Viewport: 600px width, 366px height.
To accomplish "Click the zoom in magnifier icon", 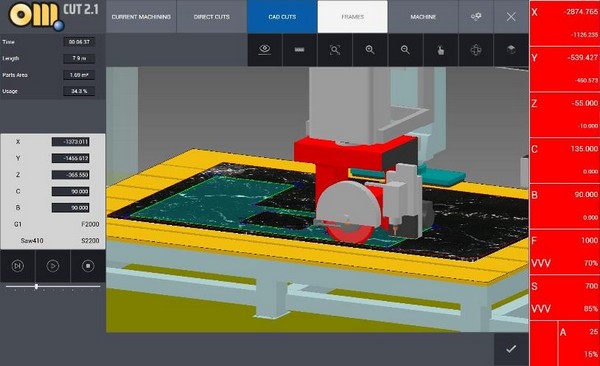I will 370,50.
